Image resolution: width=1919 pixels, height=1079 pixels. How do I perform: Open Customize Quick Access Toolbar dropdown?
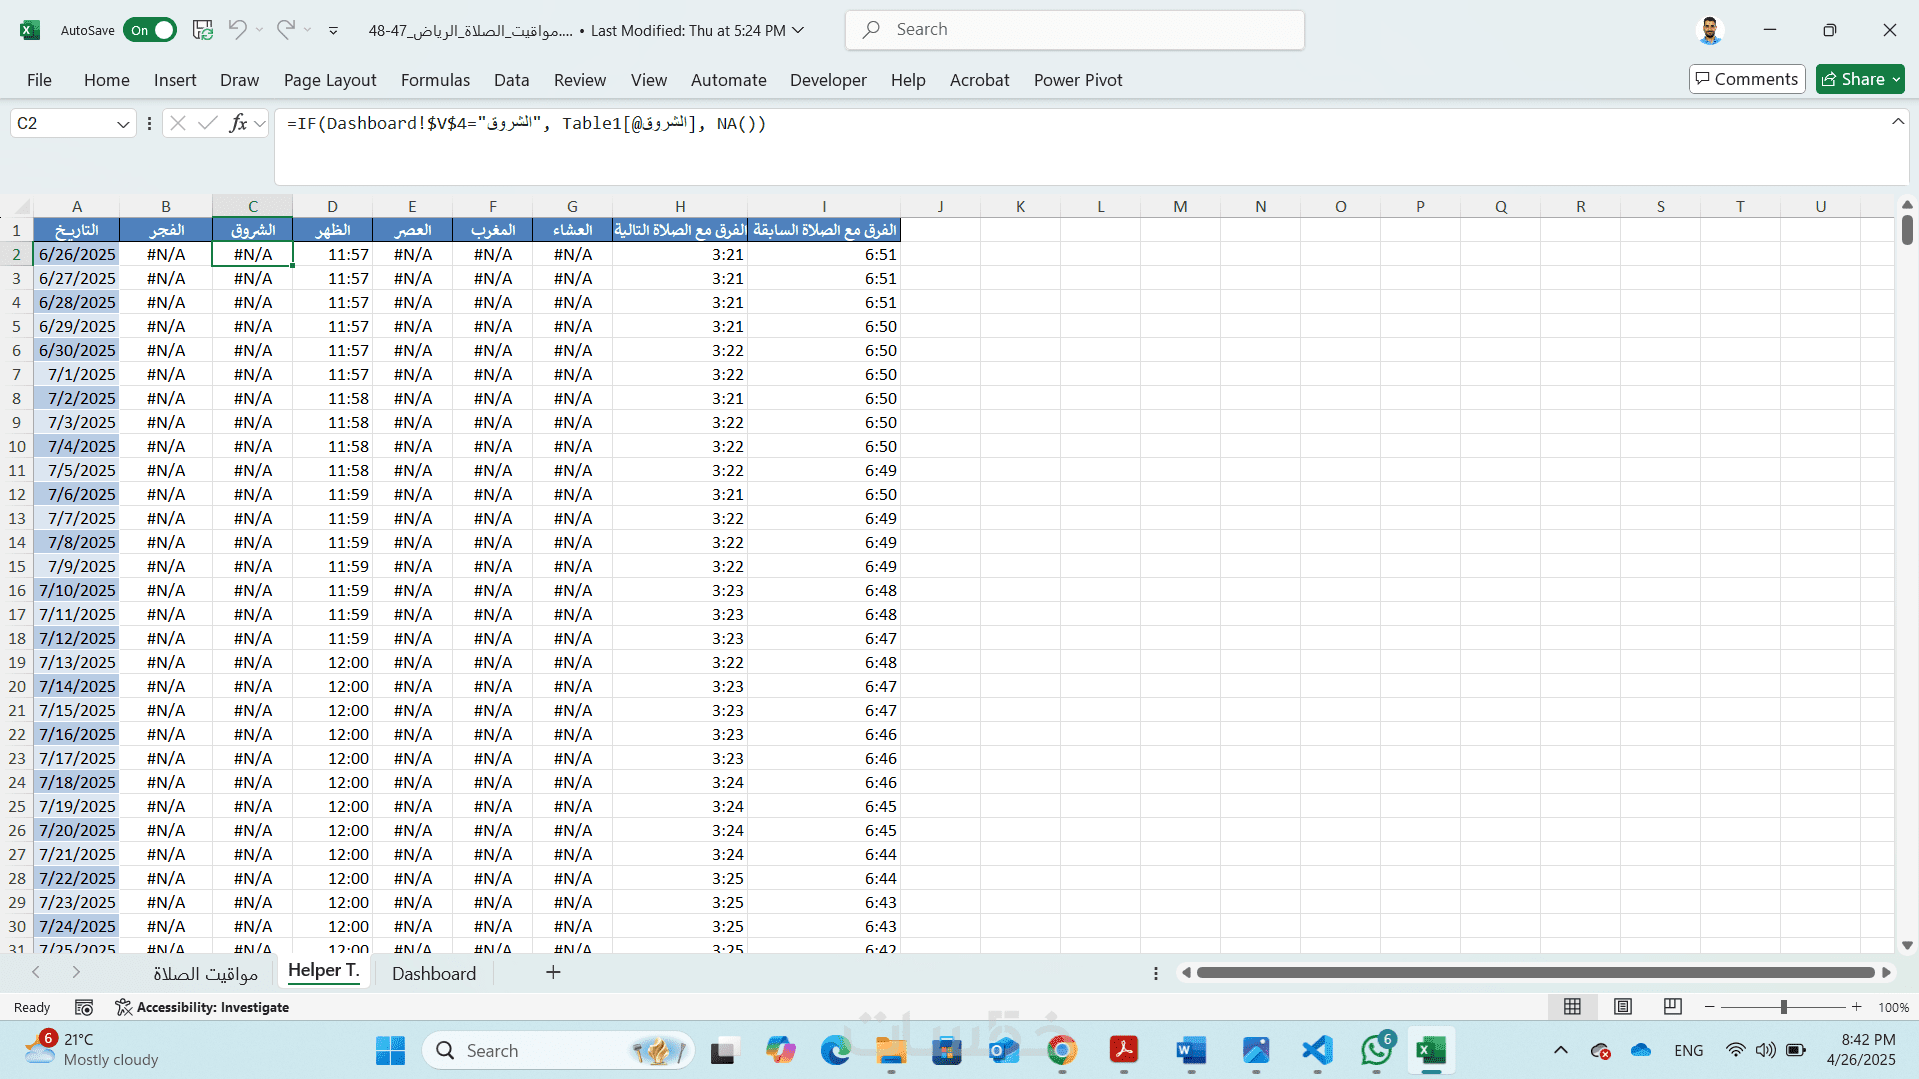point(333,30)
